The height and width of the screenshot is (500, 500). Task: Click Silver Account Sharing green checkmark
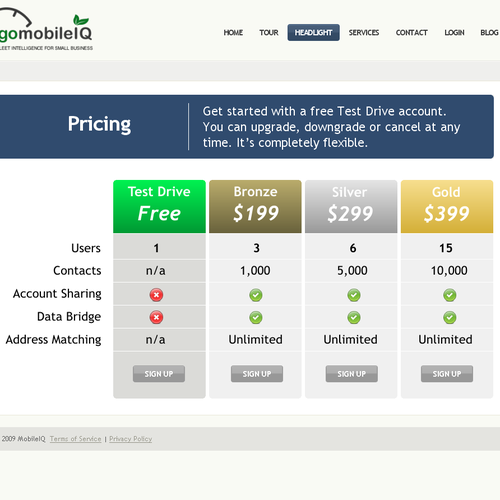354,295
